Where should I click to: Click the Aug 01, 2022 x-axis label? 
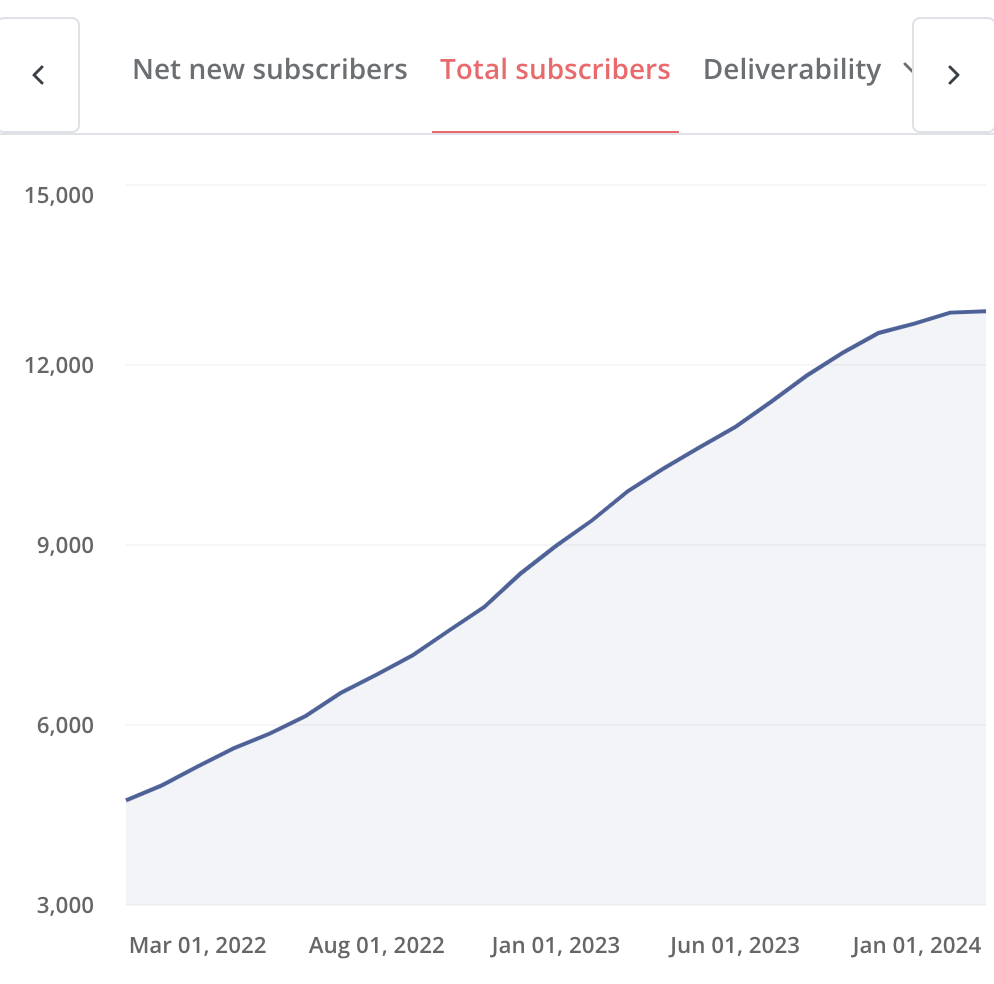coord(376,945)
